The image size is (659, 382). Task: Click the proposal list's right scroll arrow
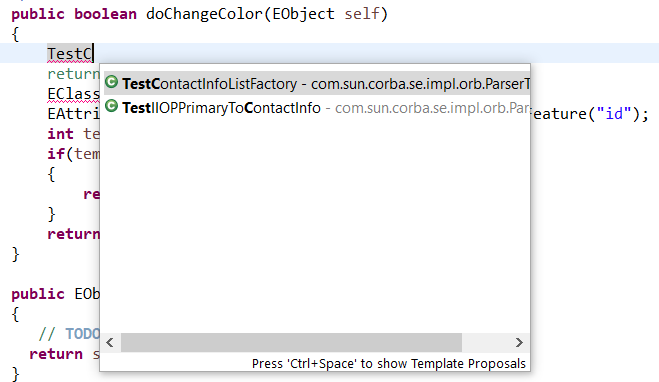coord(519,342)
